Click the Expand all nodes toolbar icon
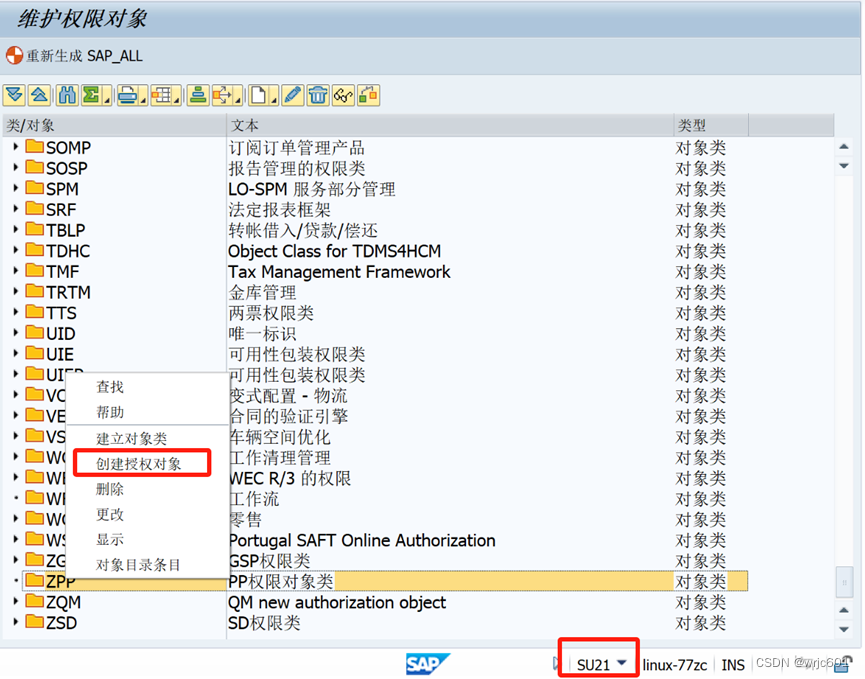The width and height of the screenshot is (865, 679). [x=14, y=95]
